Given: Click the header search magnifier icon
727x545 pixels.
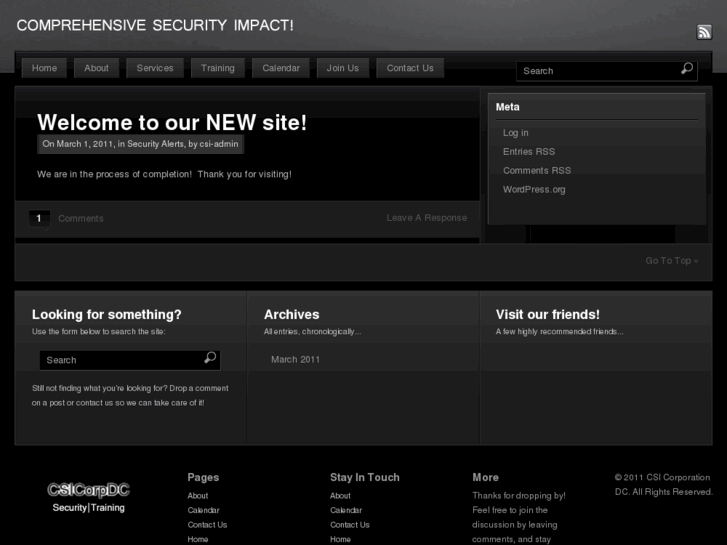Looking at the screenshot, I should [687, 69].
